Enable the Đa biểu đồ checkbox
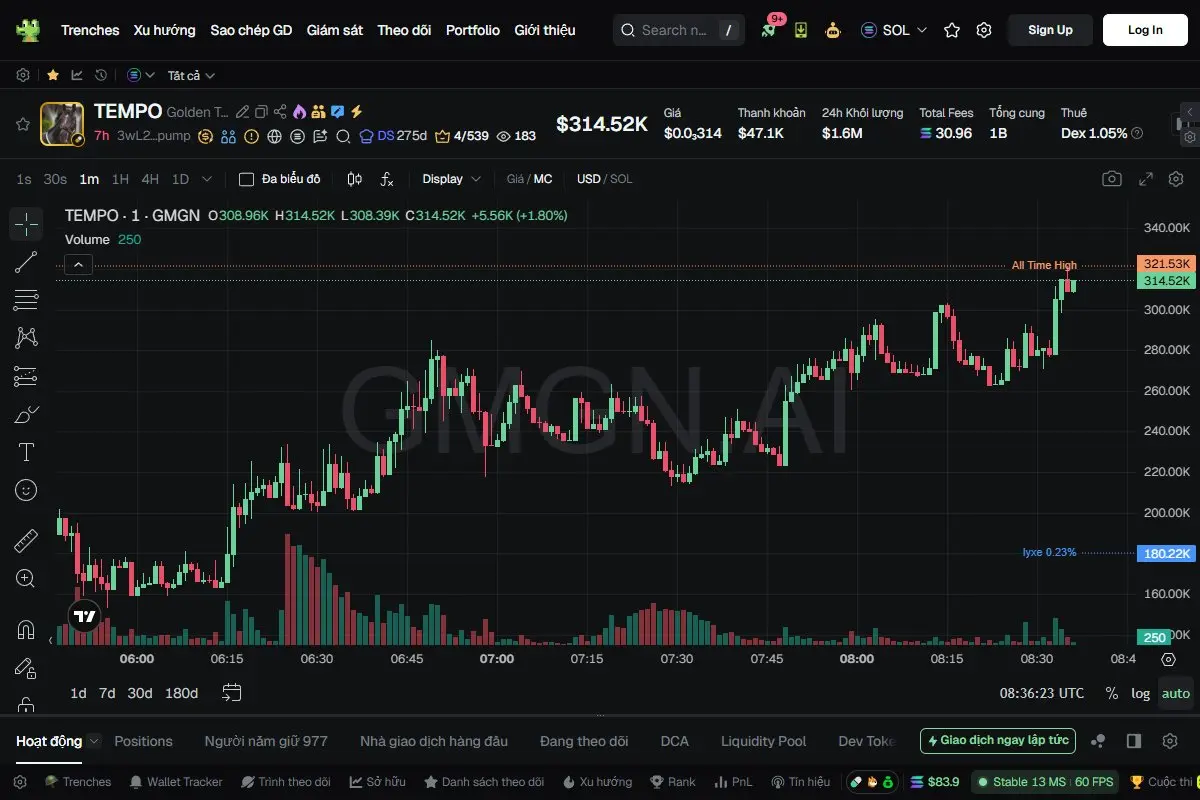Viewport: 1200px width, 800px height. 246,179
